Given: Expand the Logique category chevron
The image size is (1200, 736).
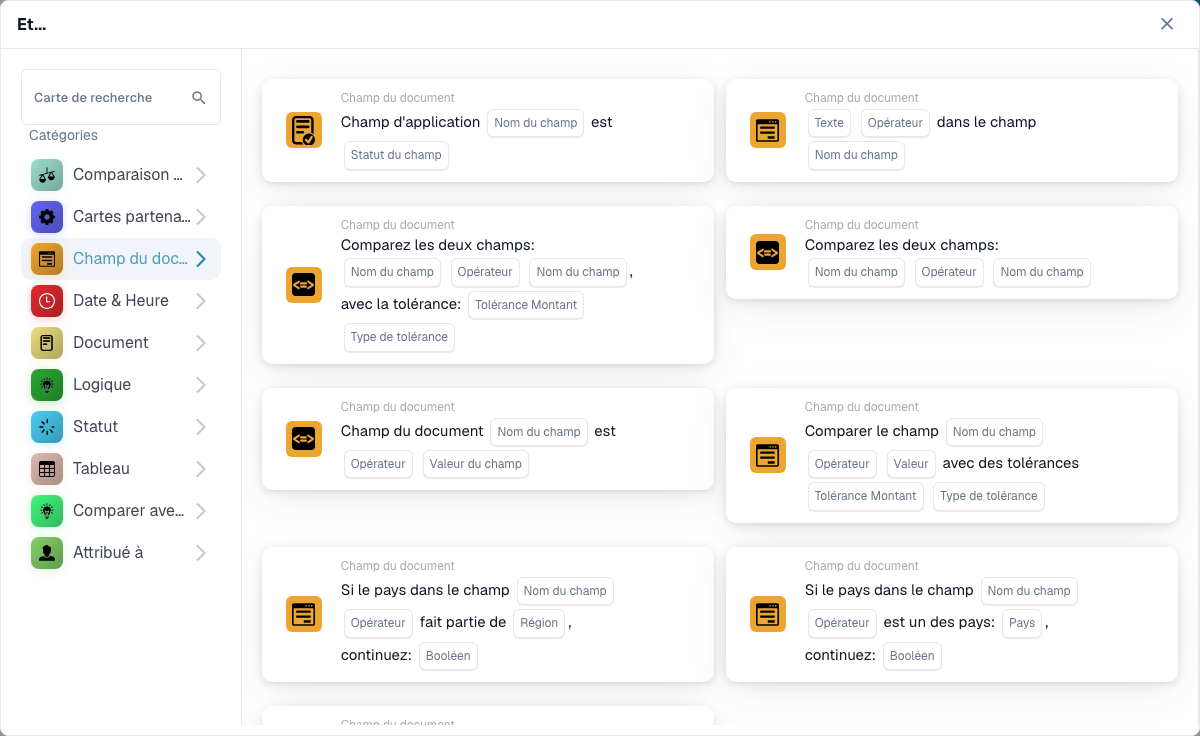Looking at the screenshot, I should [201, 385].
